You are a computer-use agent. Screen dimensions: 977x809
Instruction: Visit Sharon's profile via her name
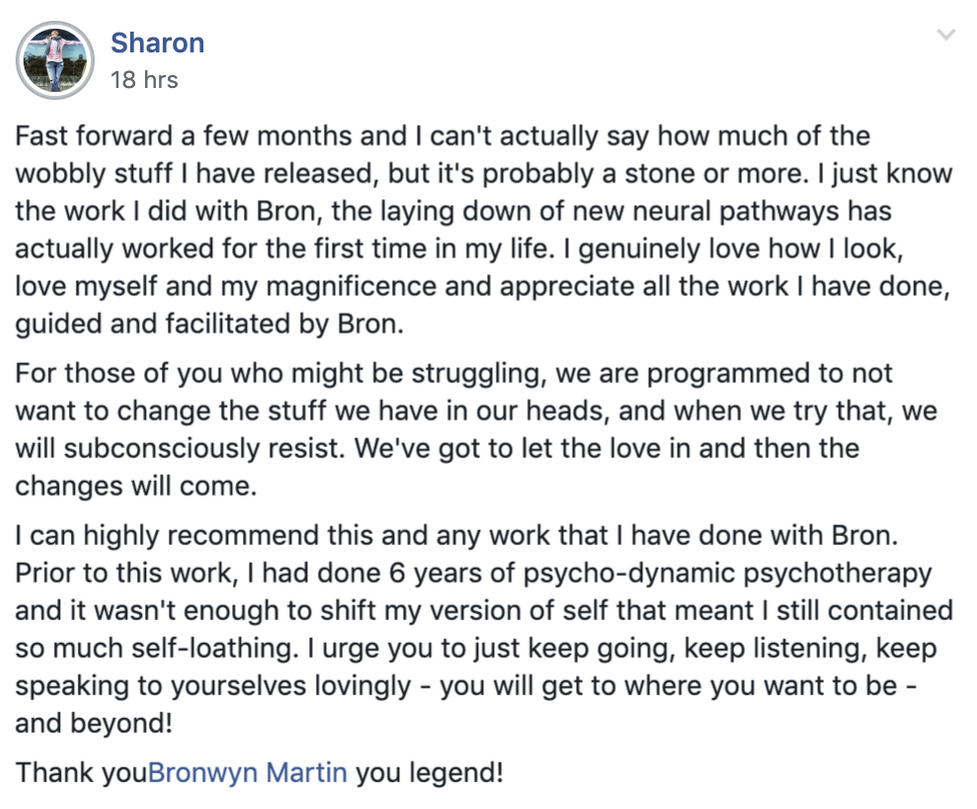[x=157, y=43]
